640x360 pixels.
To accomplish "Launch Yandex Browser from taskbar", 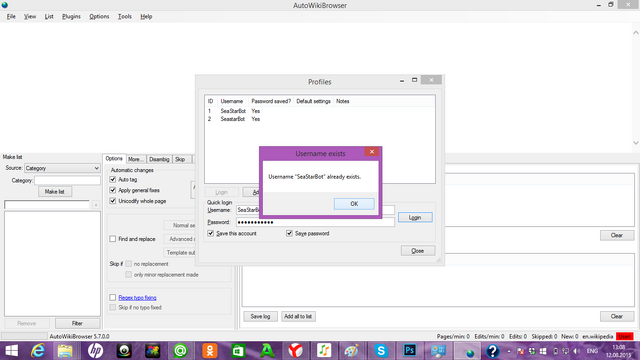I will click(296, 351).
